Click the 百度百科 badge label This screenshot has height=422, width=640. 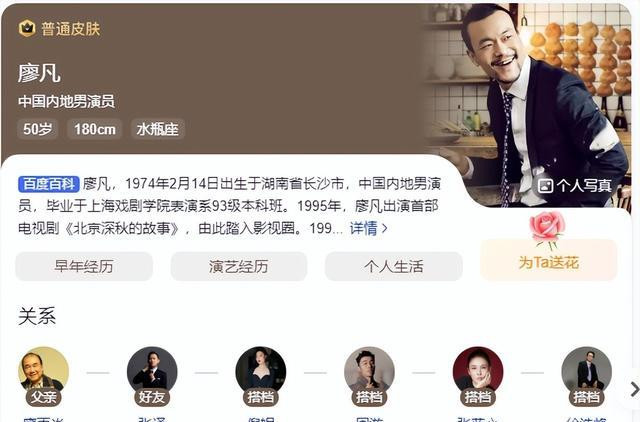point(49,184)
